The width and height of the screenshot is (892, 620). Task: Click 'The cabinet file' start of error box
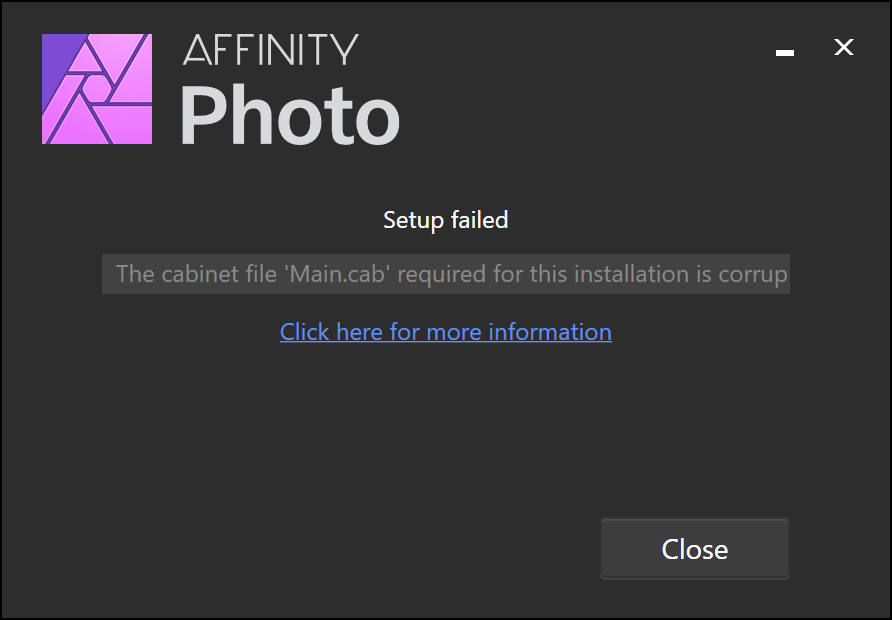point(196,274)
